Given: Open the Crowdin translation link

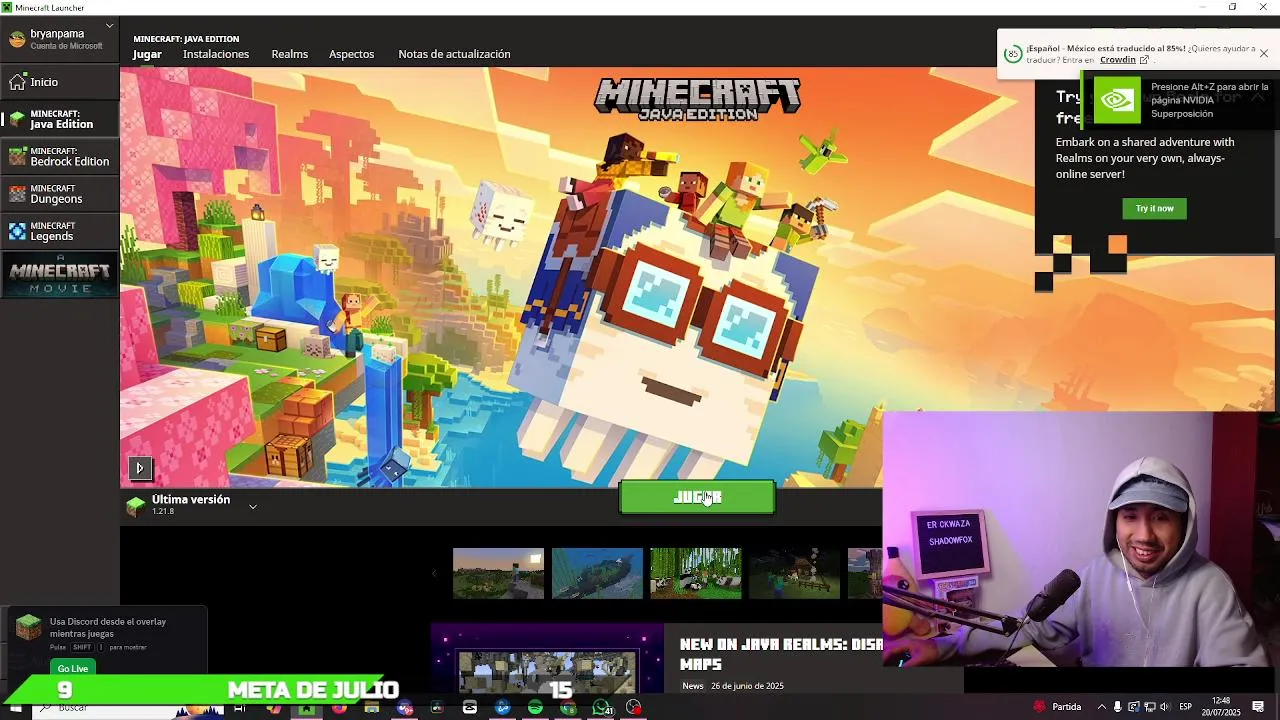Looking at the screenshot, I should (x=1124, y=60).
